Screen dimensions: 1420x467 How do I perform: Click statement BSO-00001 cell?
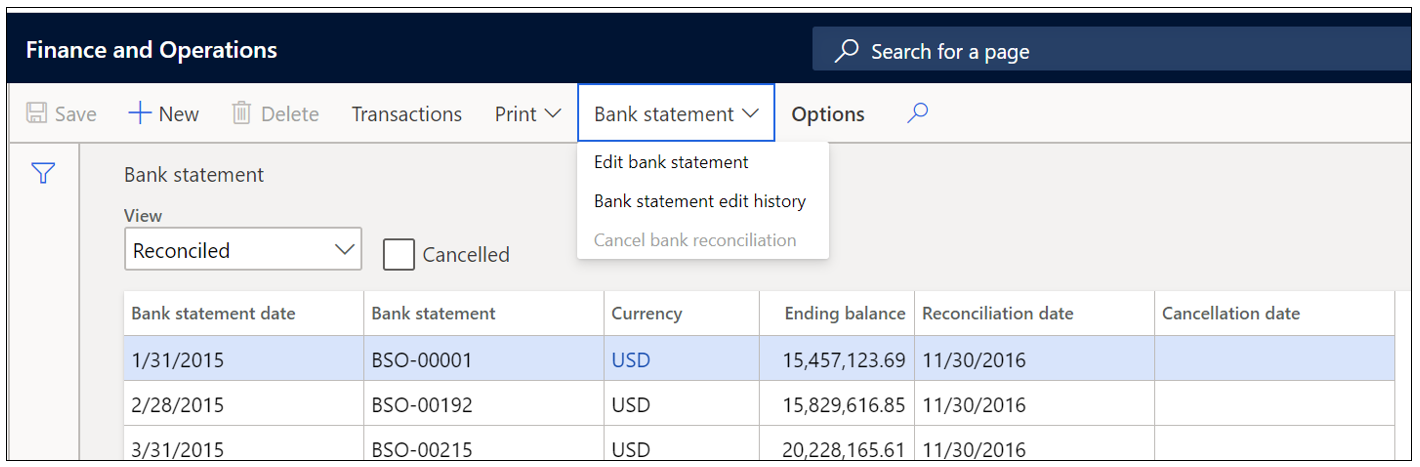[484, 359]
